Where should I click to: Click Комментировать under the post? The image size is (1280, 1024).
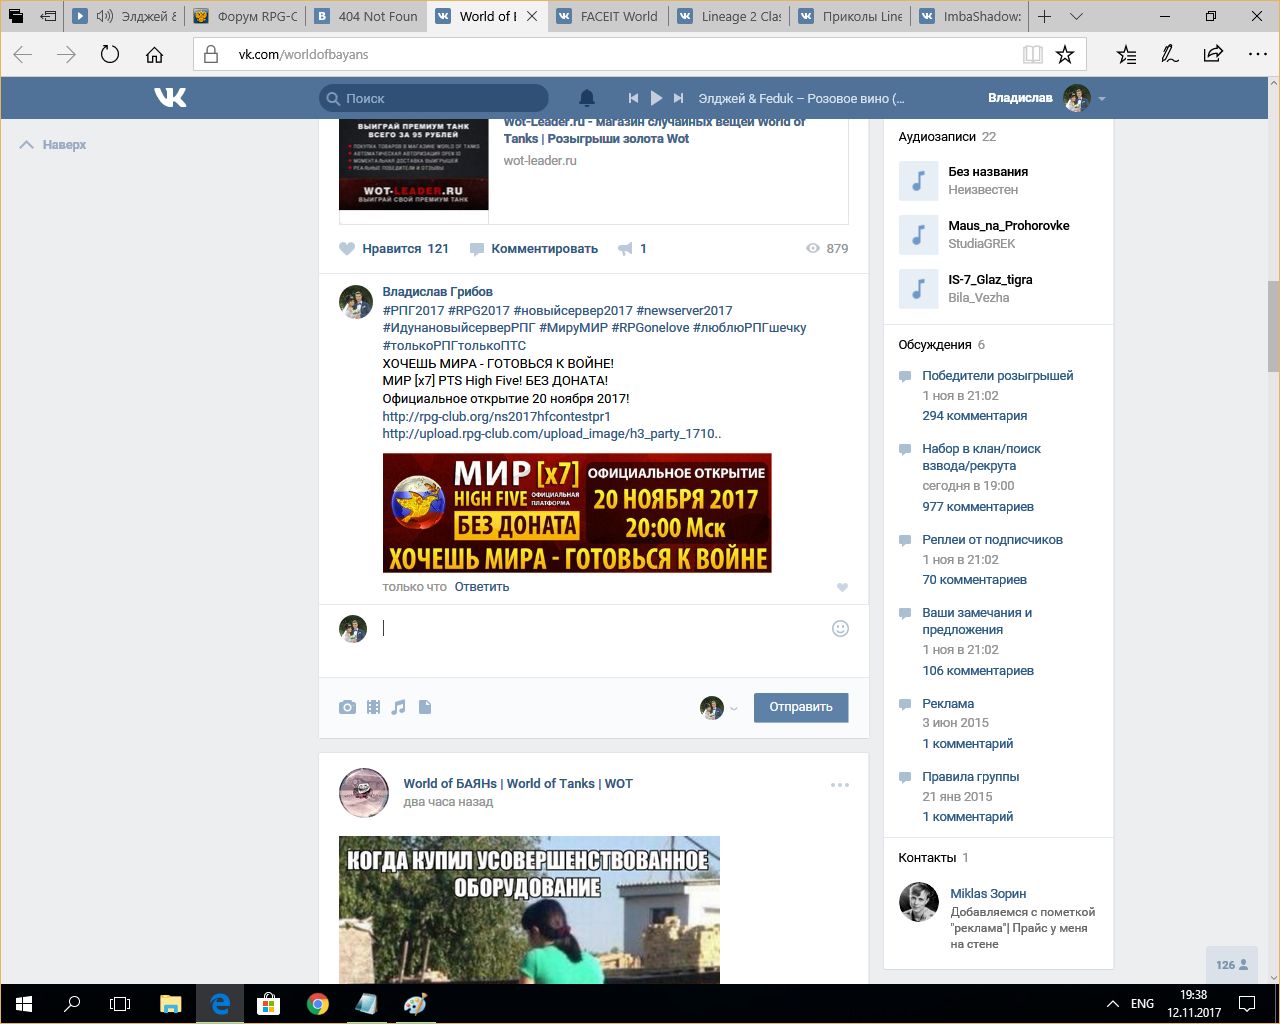pos(534,248)
